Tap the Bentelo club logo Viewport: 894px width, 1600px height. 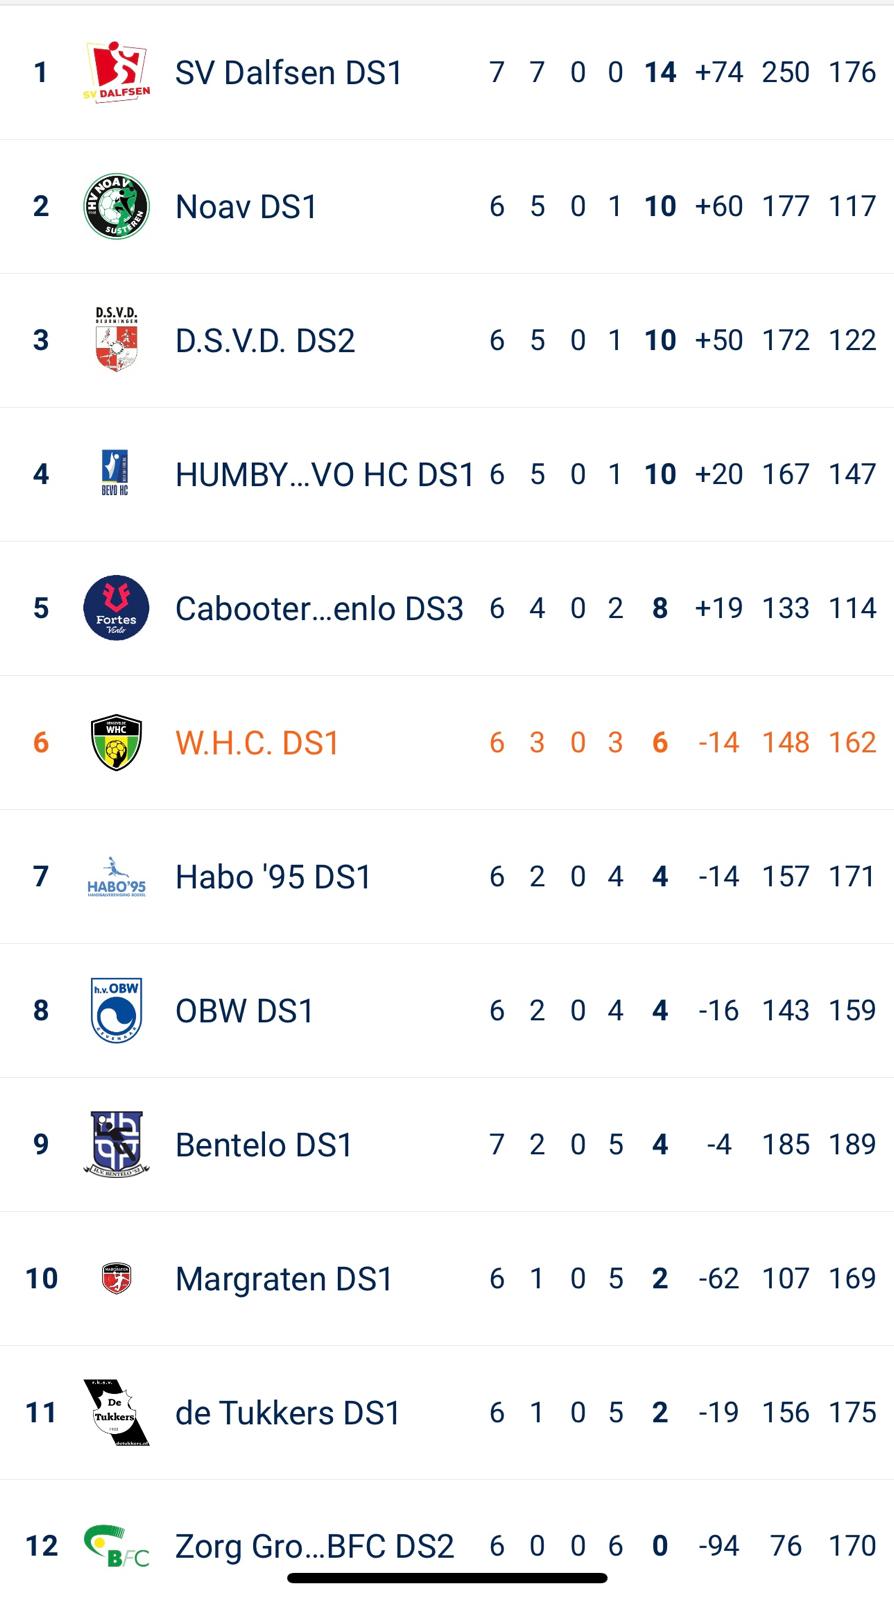click(116, 1144)
